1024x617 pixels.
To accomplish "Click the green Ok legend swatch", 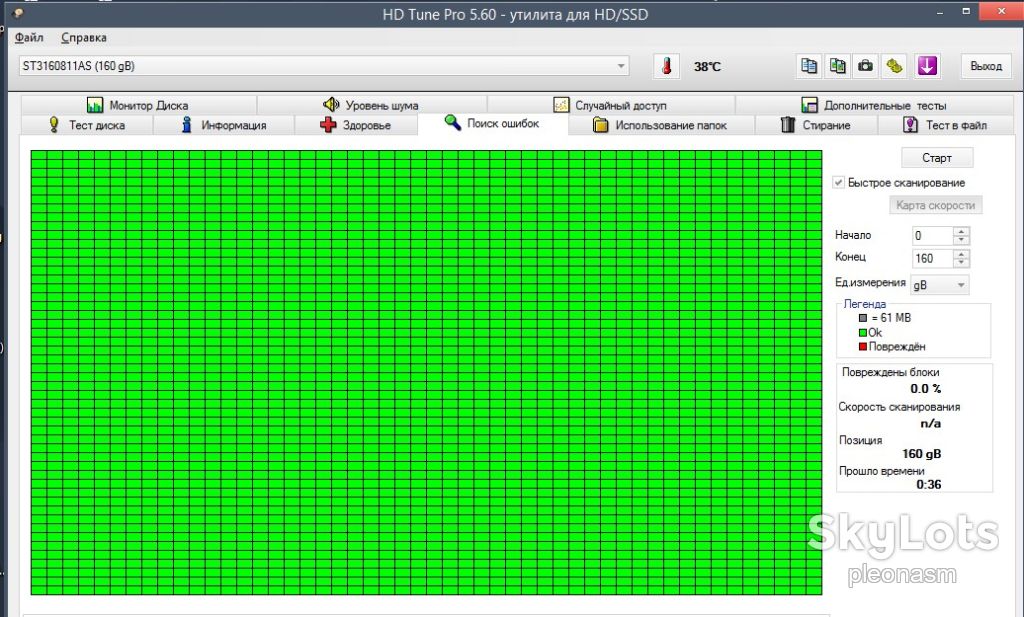I will click(863, 332).
